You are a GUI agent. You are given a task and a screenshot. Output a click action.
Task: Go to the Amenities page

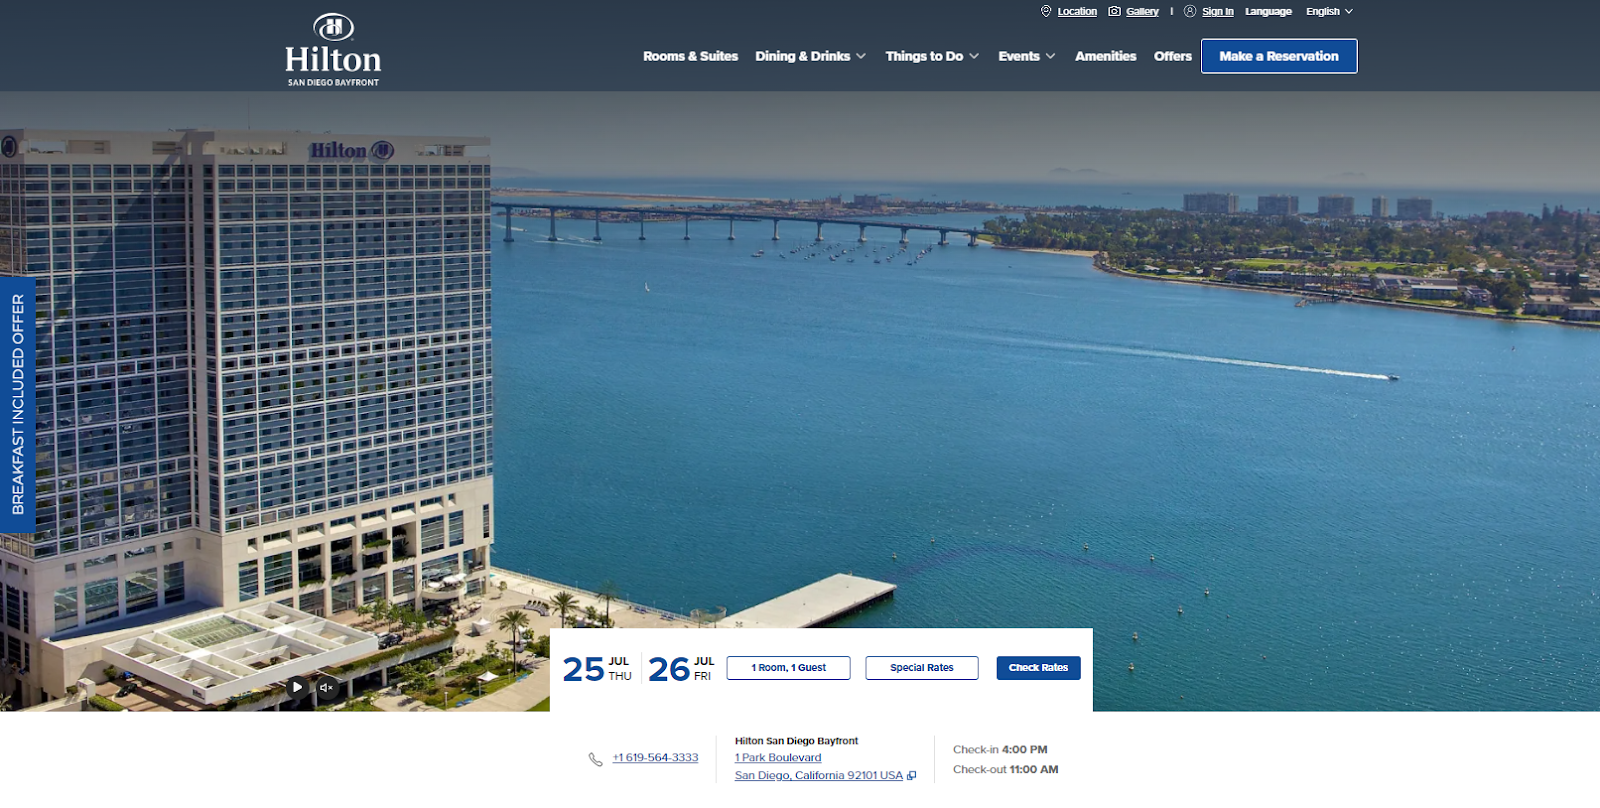[1105, 56]
